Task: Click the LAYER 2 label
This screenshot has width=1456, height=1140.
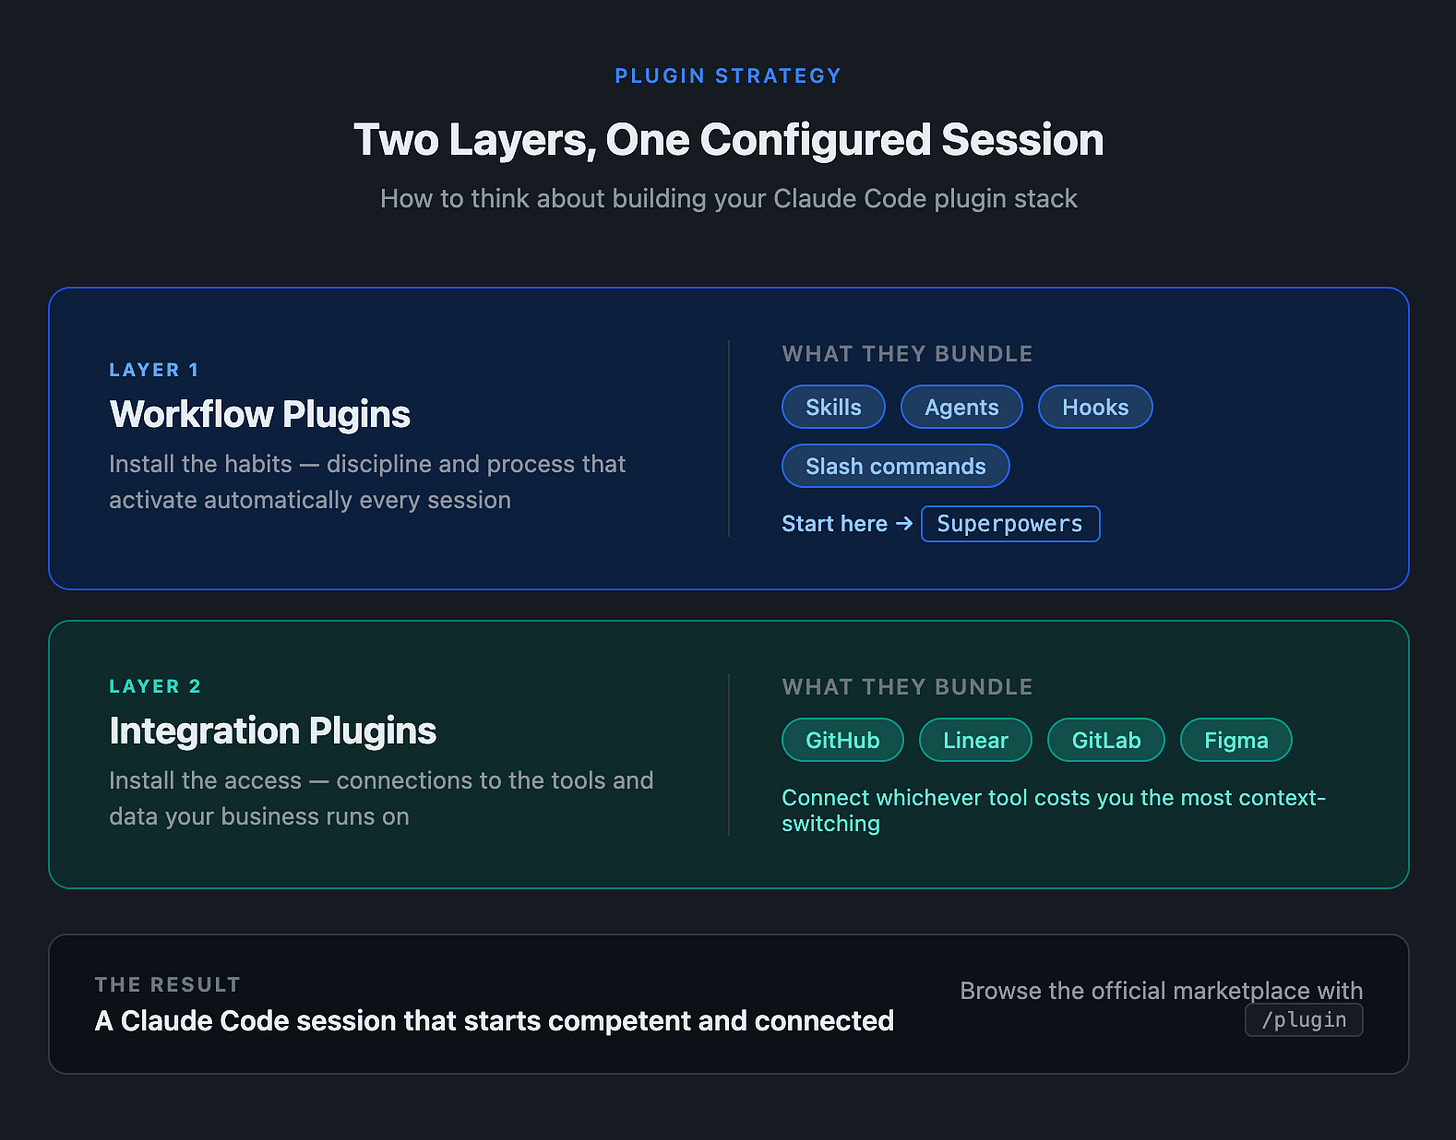Action: click(155, 687)
